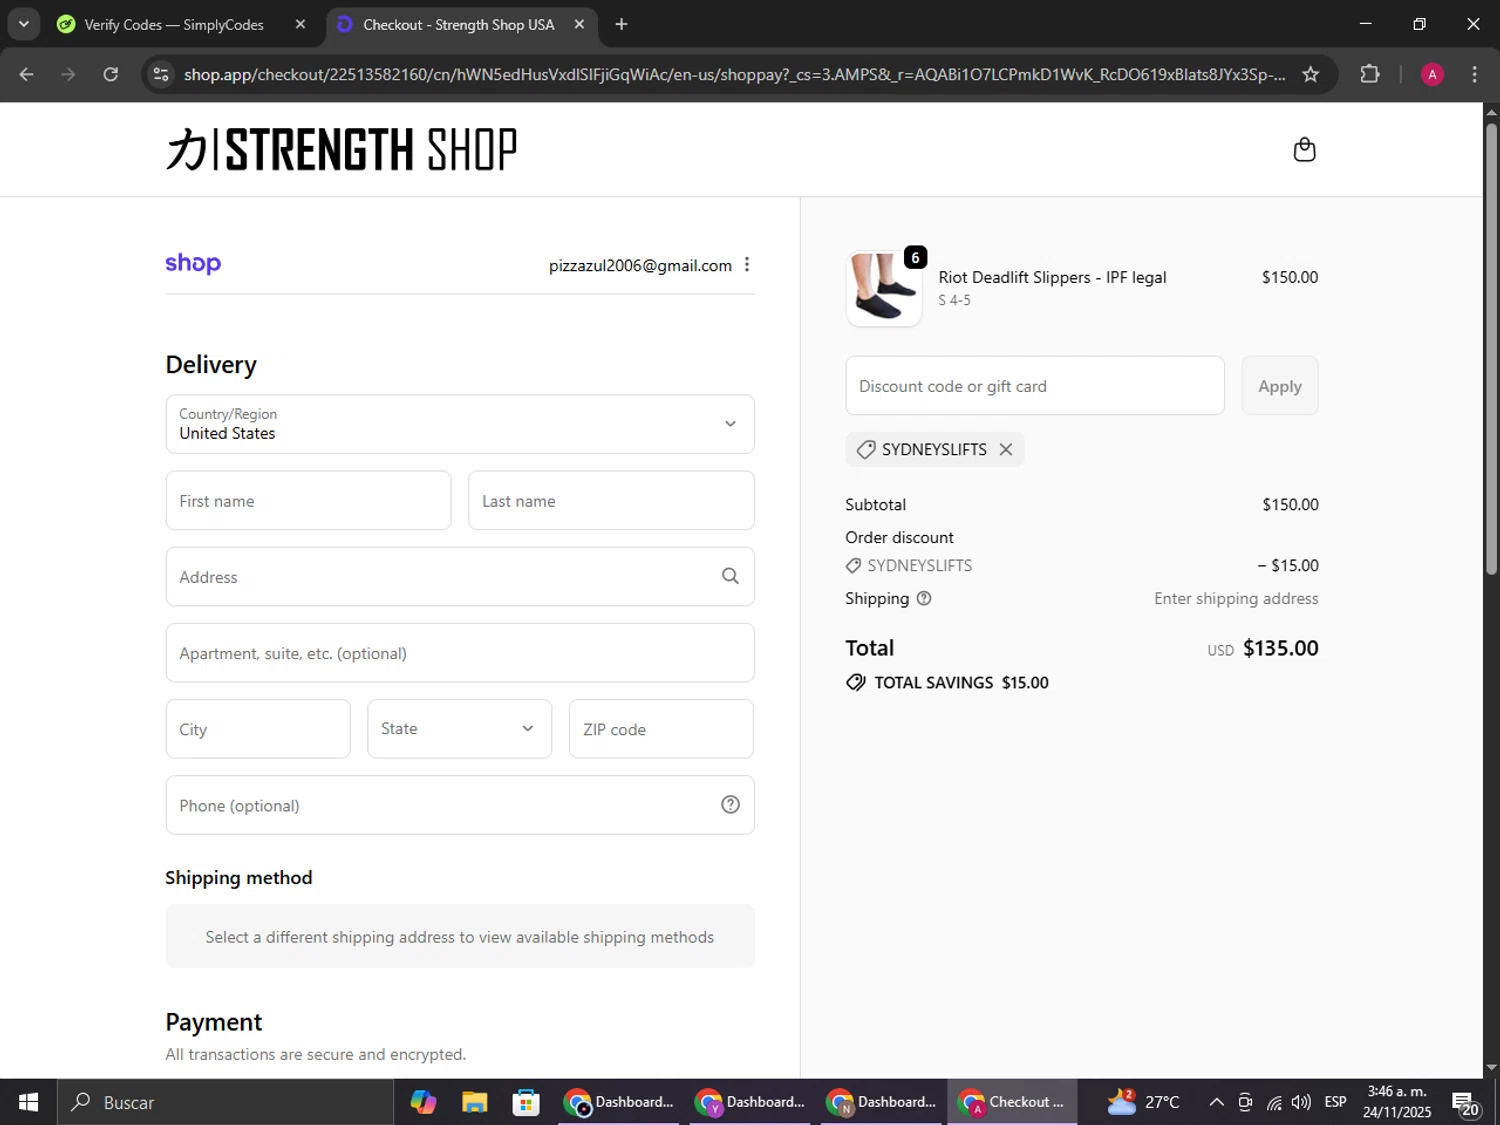Viewport: 1500px width, 1125px height.
Task: Click the Shop Pay logo
Action: click(193, 263)
